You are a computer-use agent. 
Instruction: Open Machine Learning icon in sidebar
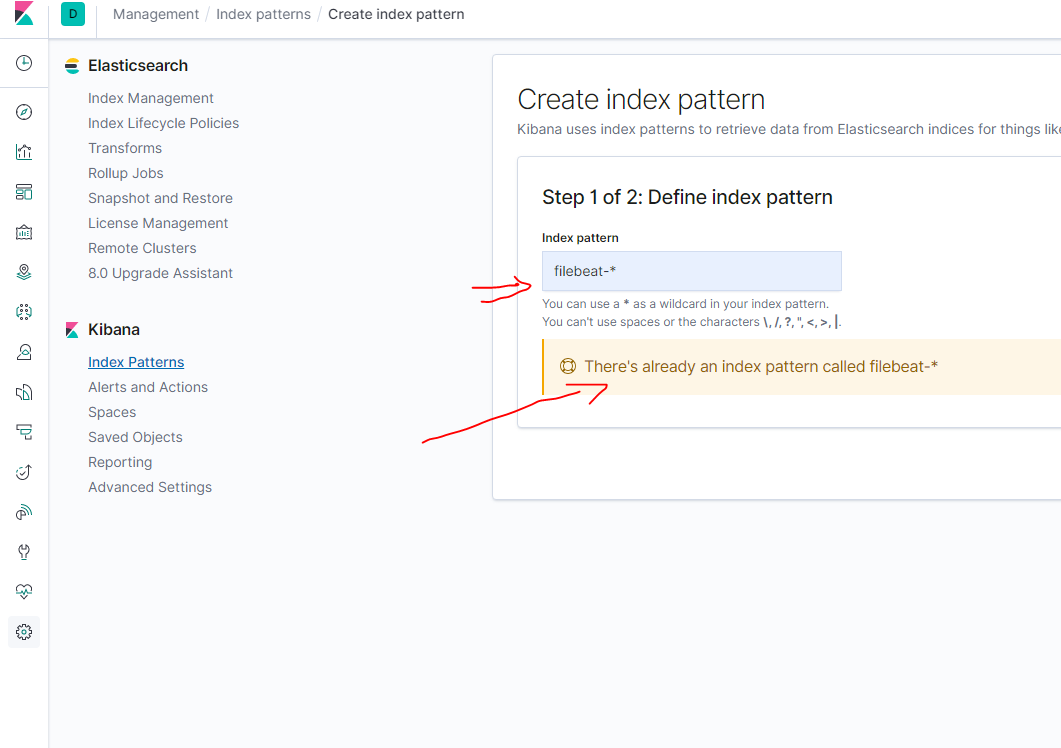tap(24, 312)
